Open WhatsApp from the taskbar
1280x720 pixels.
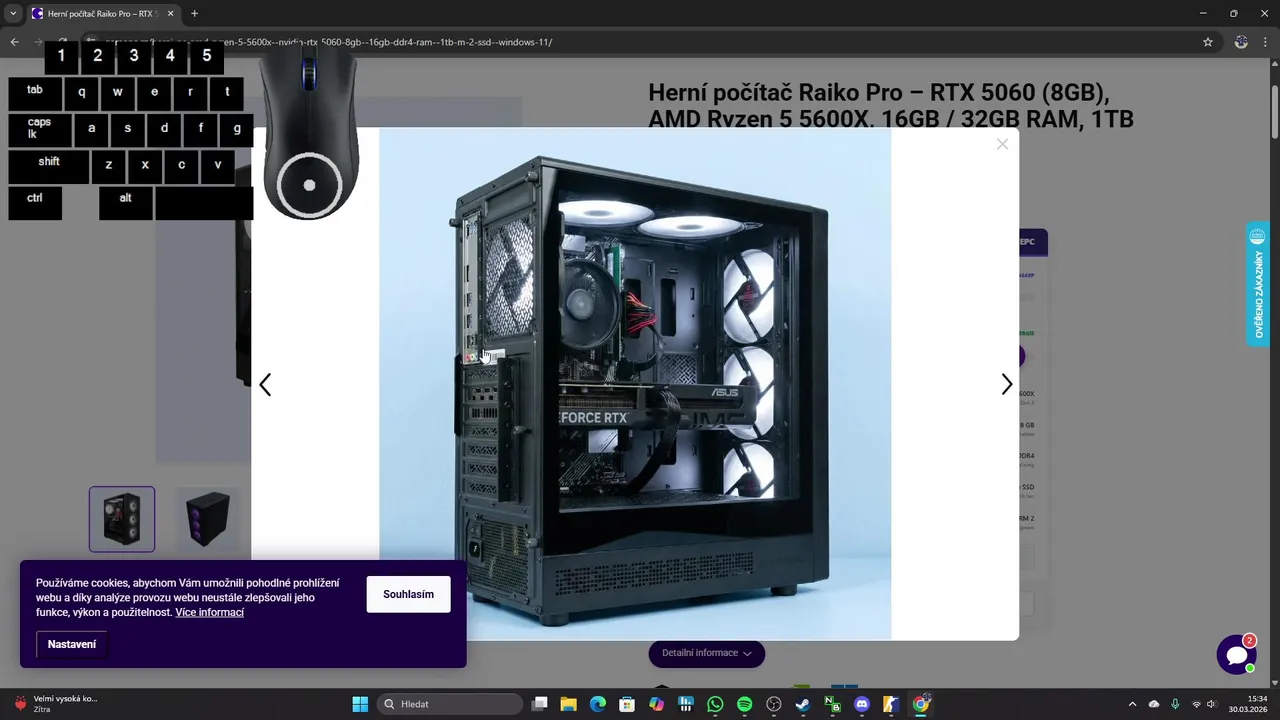pyautogui.click(x=715, y=704)
